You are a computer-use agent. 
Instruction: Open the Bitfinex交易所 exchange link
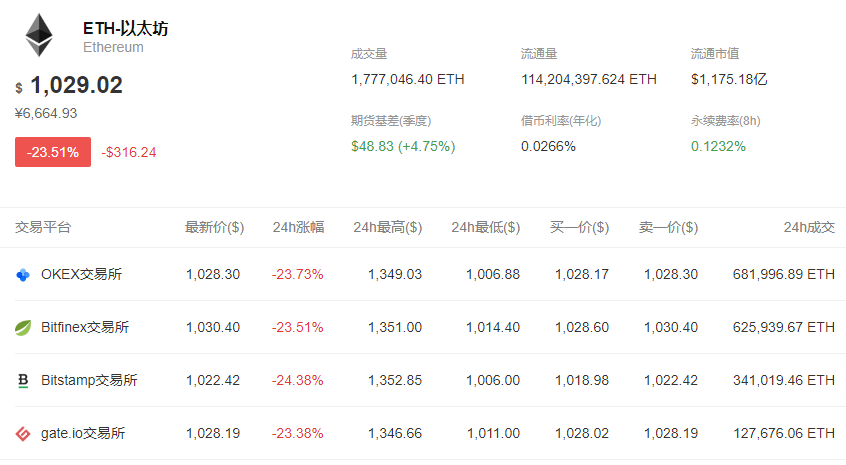click(x=85, y=327)
